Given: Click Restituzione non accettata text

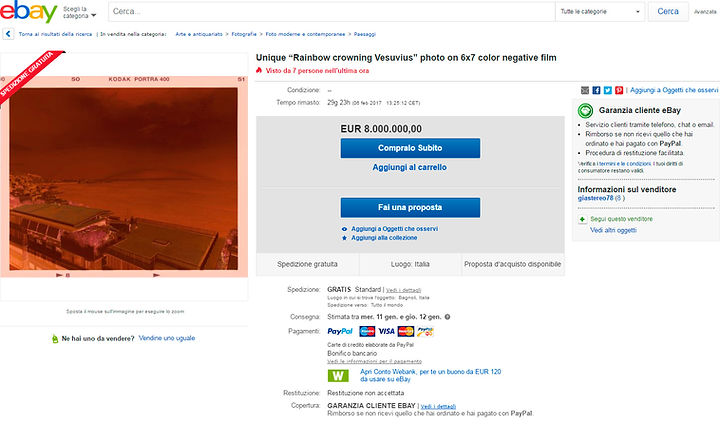Looking at the screenshot, I should tap(366, 393).
